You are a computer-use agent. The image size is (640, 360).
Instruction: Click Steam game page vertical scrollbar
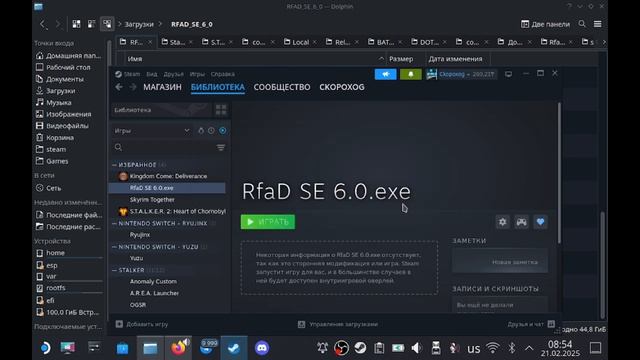pyautogui.click(x=559, y=173)
